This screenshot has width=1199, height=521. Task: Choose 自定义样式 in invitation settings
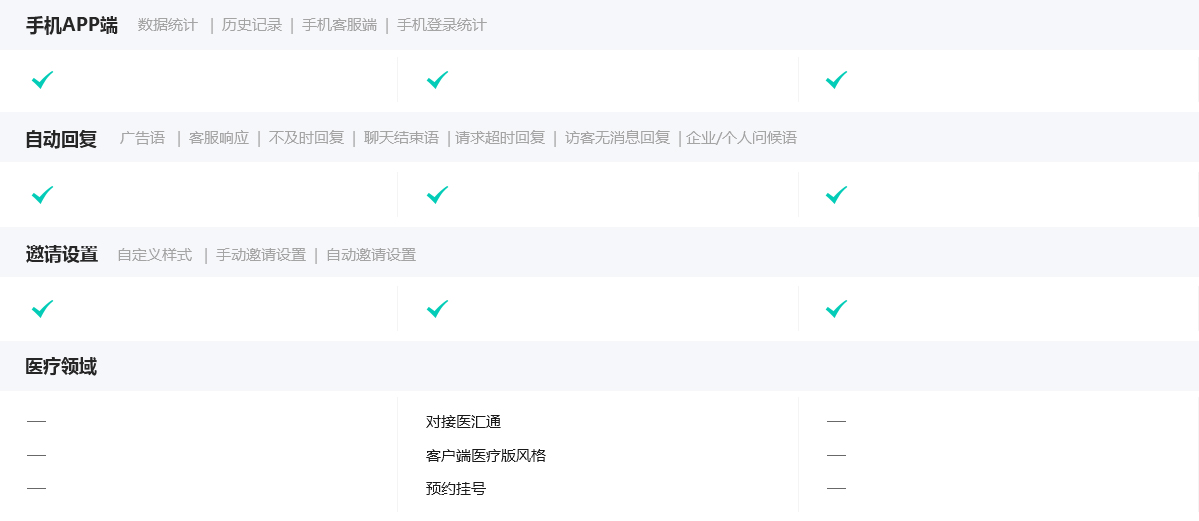[154, 255]
